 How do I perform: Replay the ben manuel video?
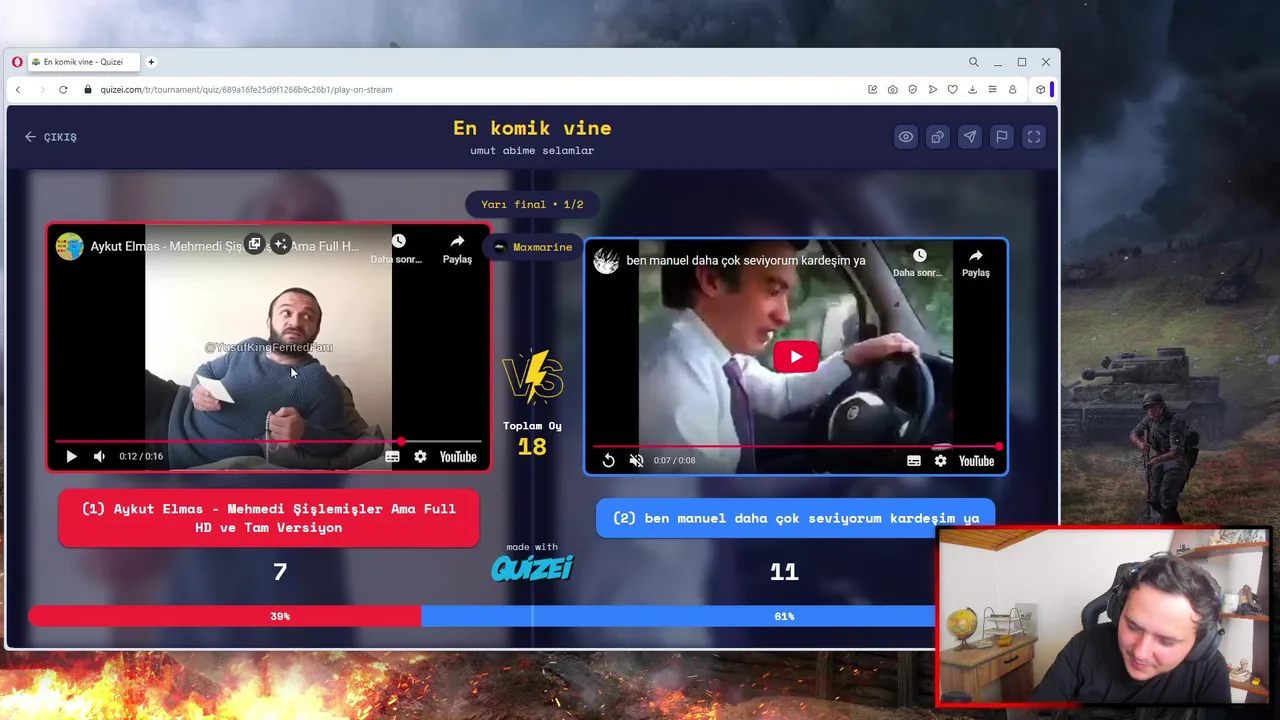[x=608, y=460]
